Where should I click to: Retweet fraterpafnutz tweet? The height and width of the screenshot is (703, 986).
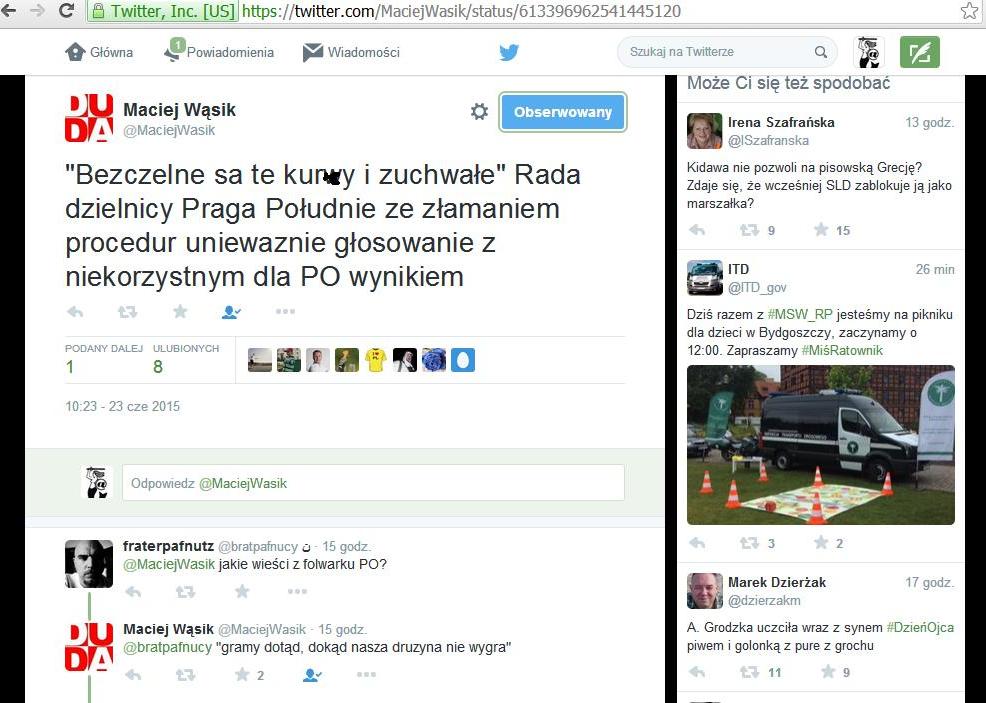click(185, 591)
